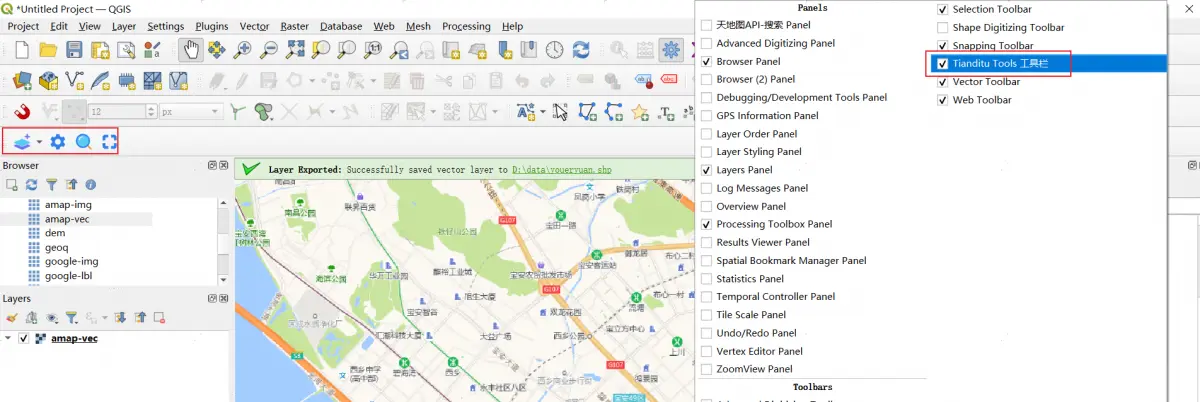Toggle Processing Toolbox Panel checkbox
The height and width of the screenshot is (402, 1200).
(x=706, y=224)
